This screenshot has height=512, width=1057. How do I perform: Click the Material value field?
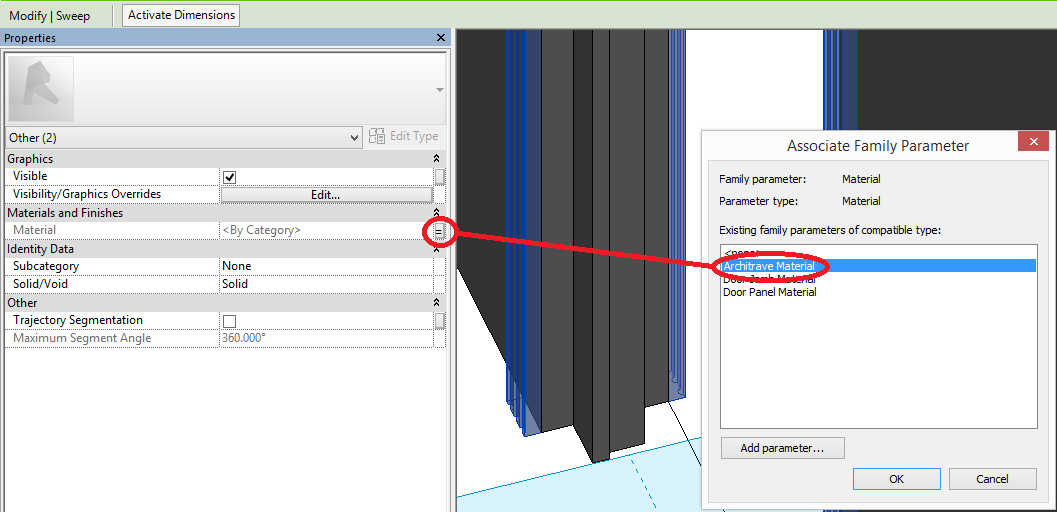(325, 230)
